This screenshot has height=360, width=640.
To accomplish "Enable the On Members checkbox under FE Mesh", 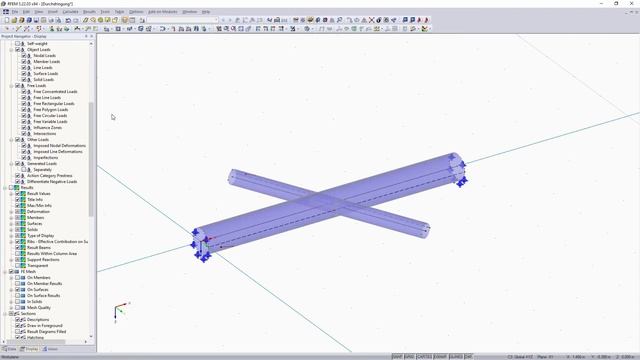I will 18,278.
